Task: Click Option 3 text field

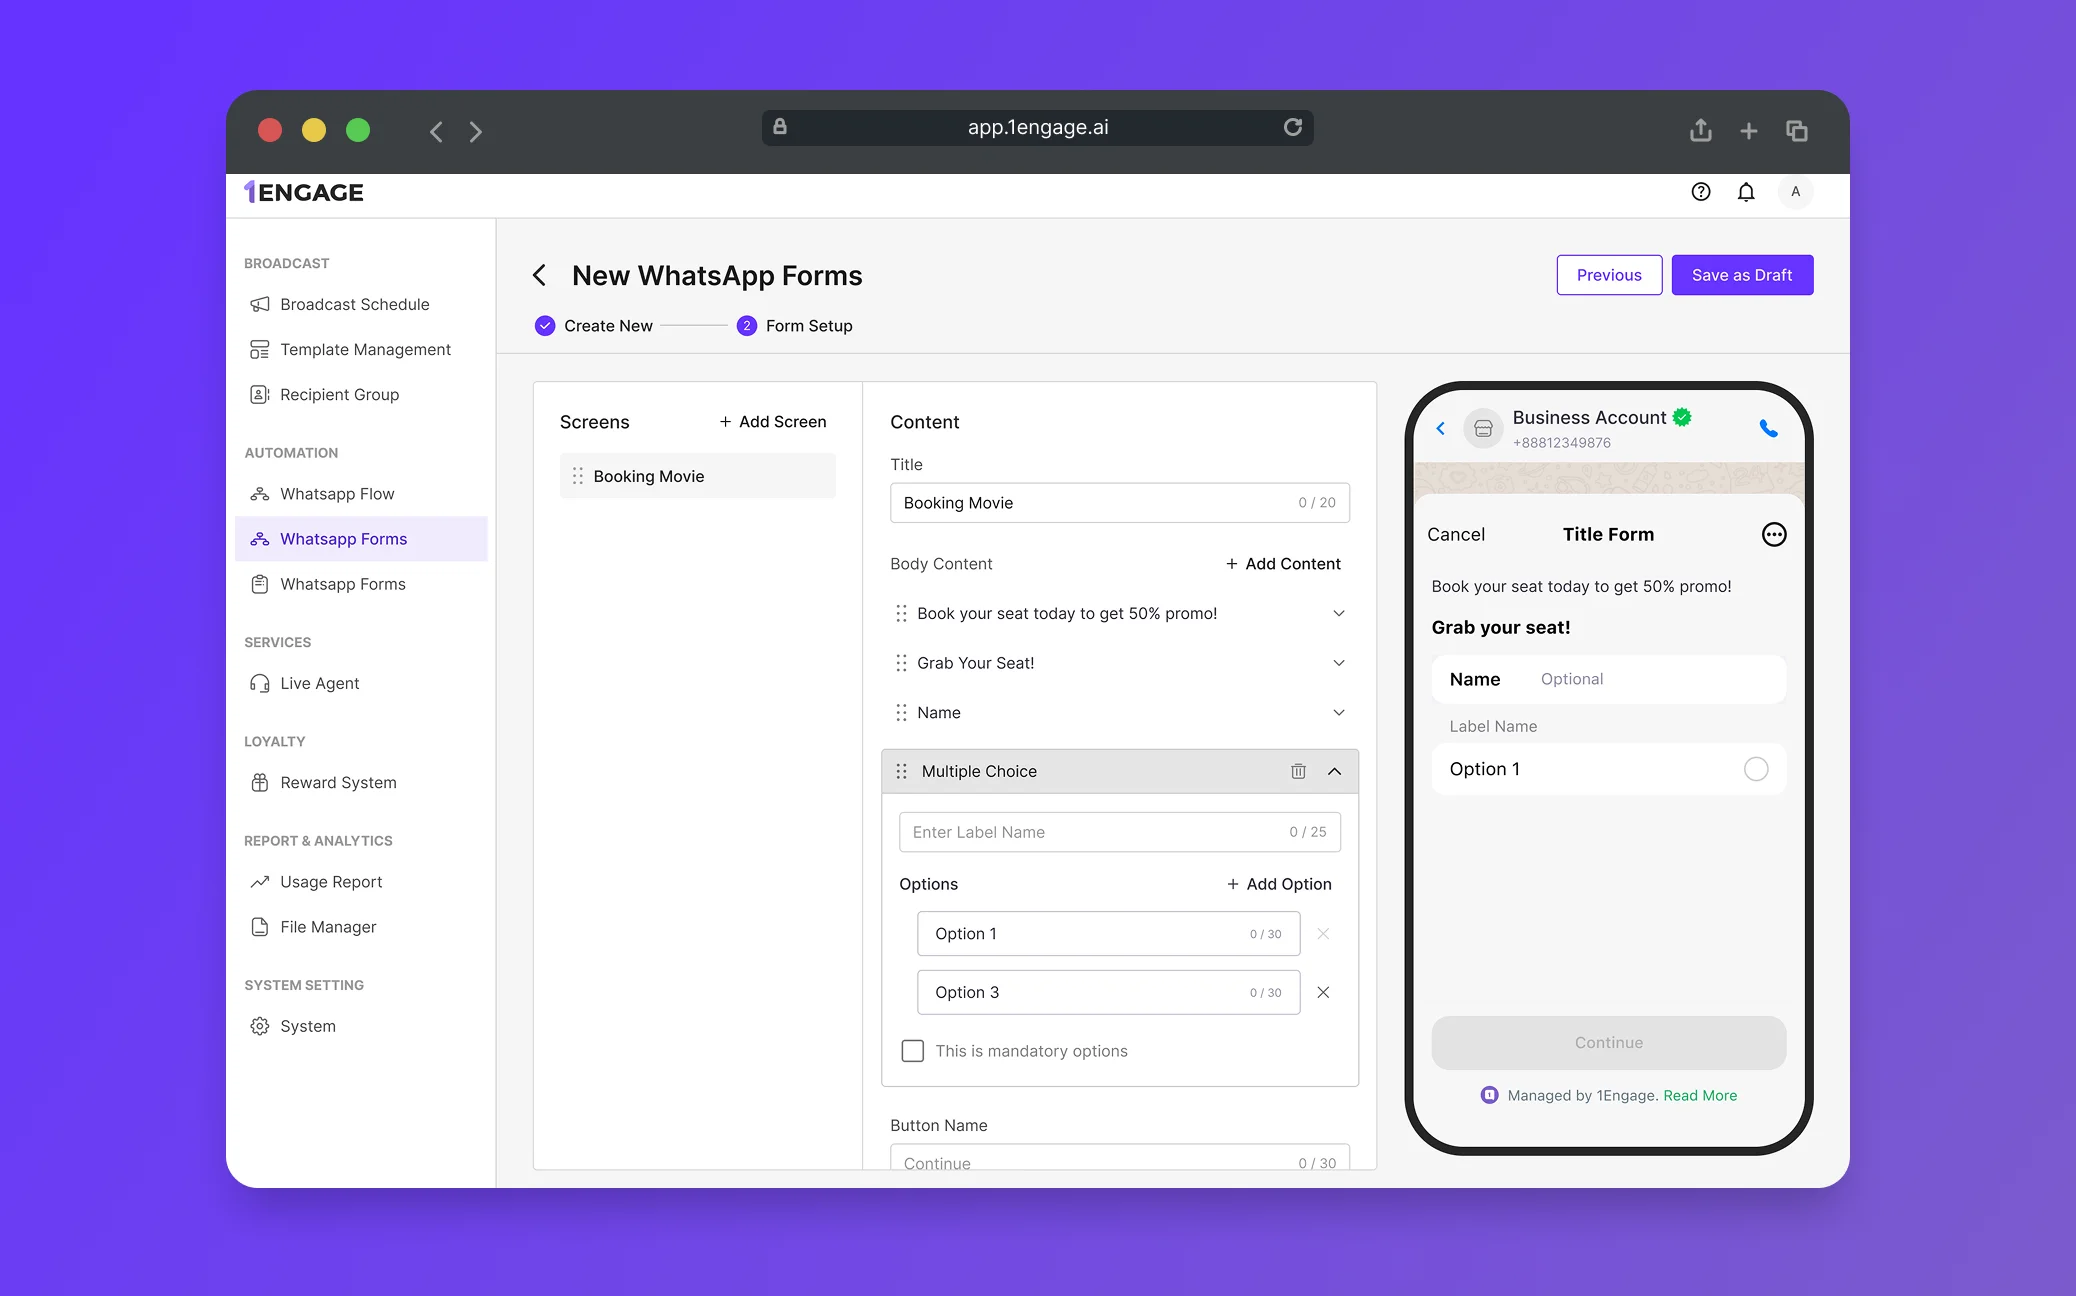Action: [1108, 992]
